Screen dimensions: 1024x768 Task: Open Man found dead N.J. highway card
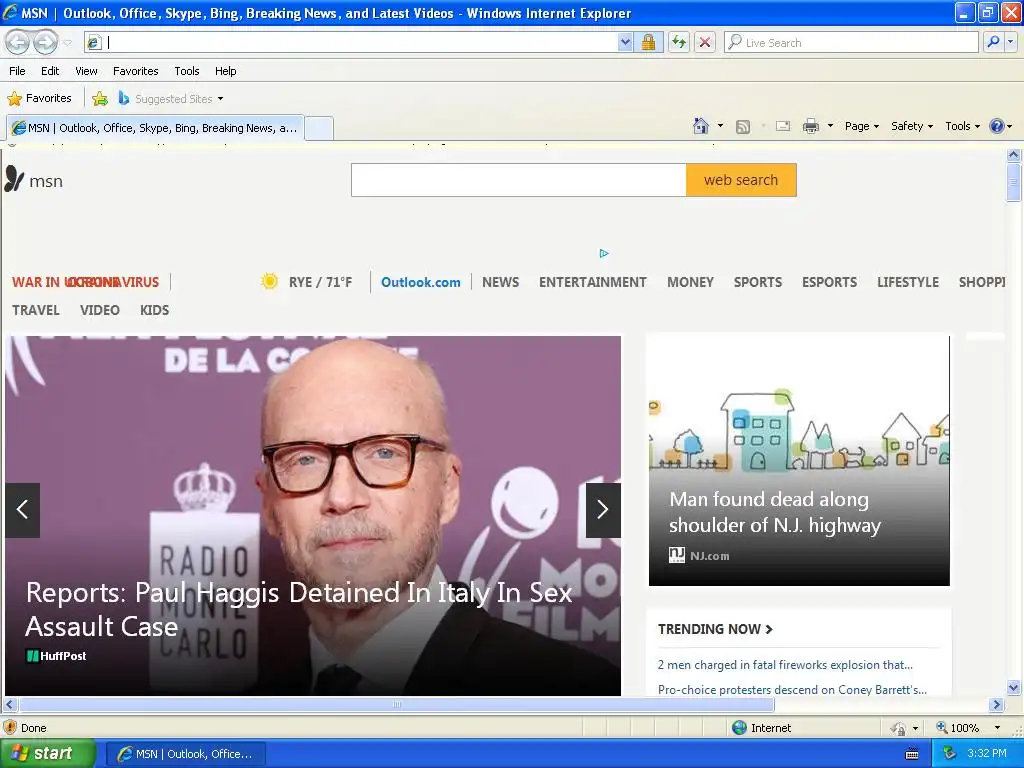pos(799,460)
